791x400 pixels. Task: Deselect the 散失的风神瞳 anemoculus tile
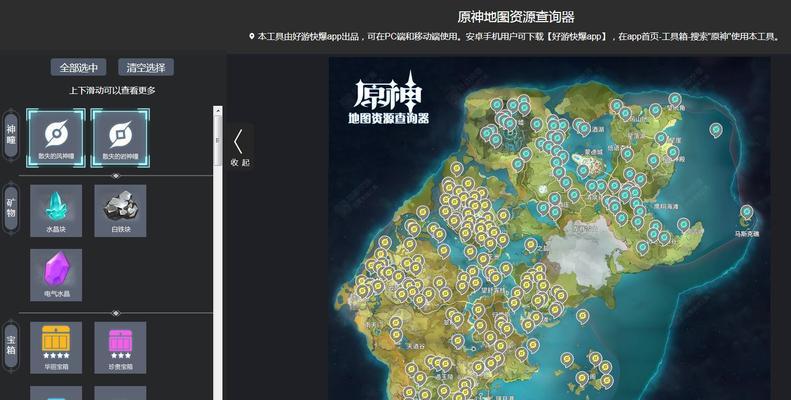tap(56, 138)
